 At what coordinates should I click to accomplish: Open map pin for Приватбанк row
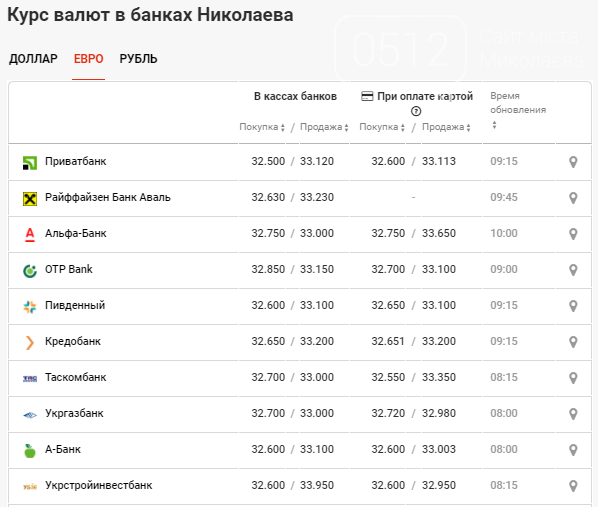[x=573, y=162]
